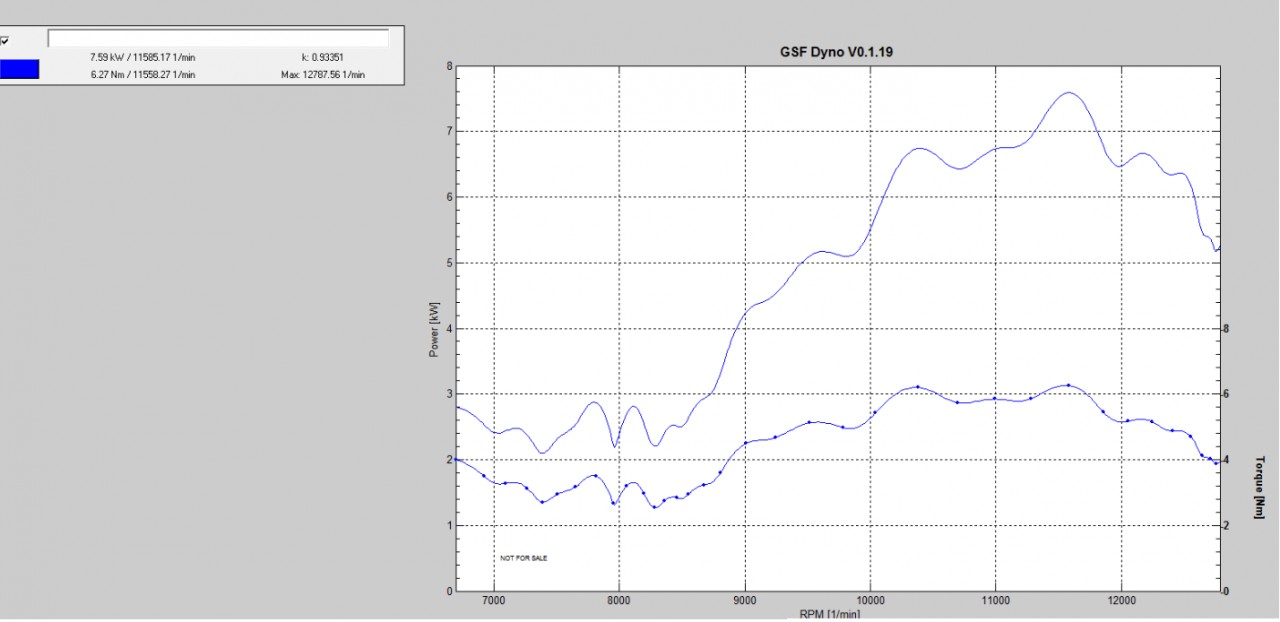Click the torque curve peak marker near 11600 RPM
1280x622 pixels.
click(1068, 385)
